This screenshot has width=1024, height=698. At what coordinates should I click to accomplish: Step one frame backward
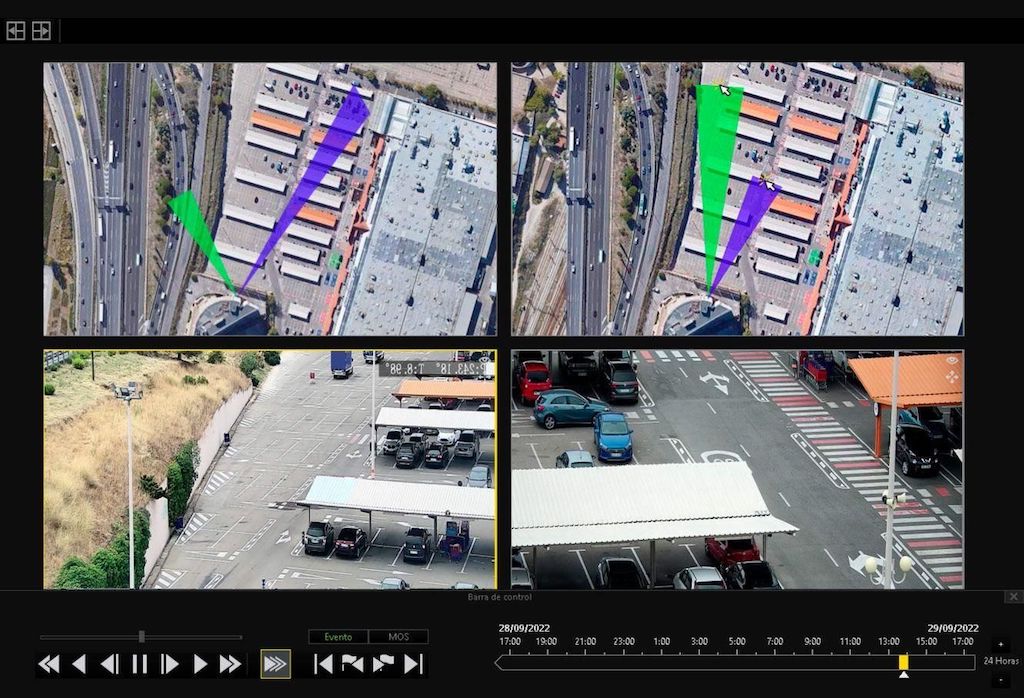point(109,664)
